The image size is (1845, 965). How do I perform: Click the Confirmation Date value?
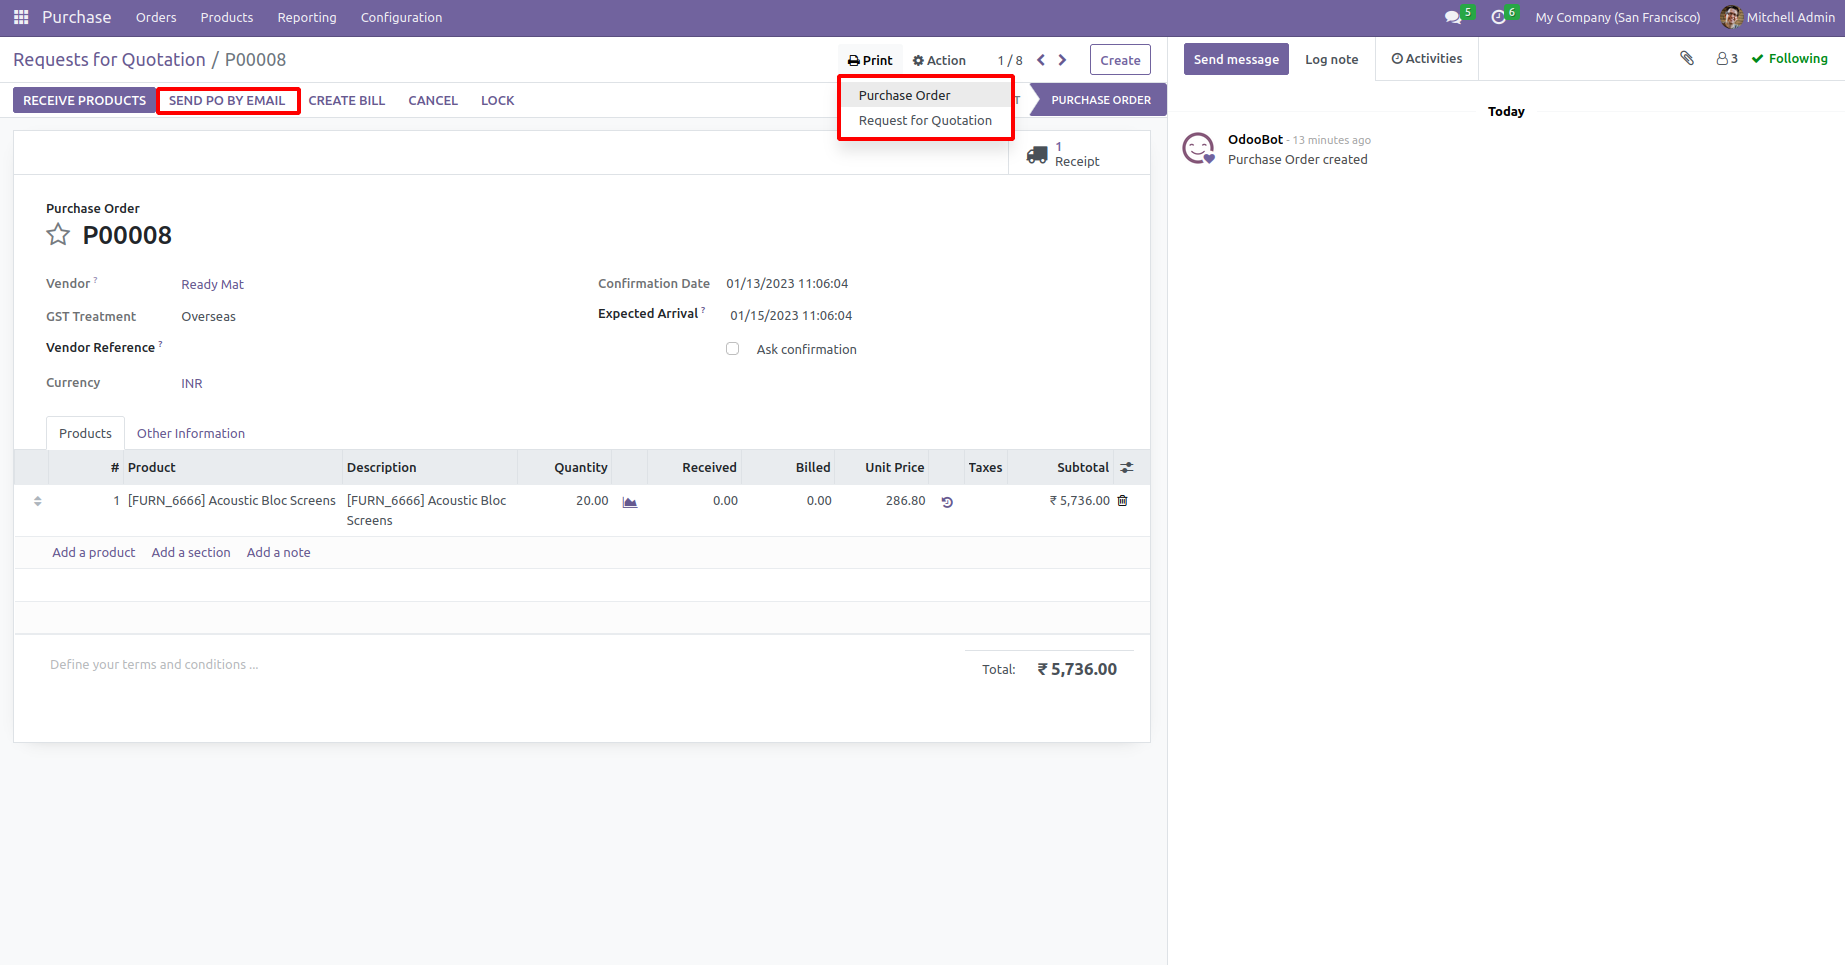click(787, 284)
